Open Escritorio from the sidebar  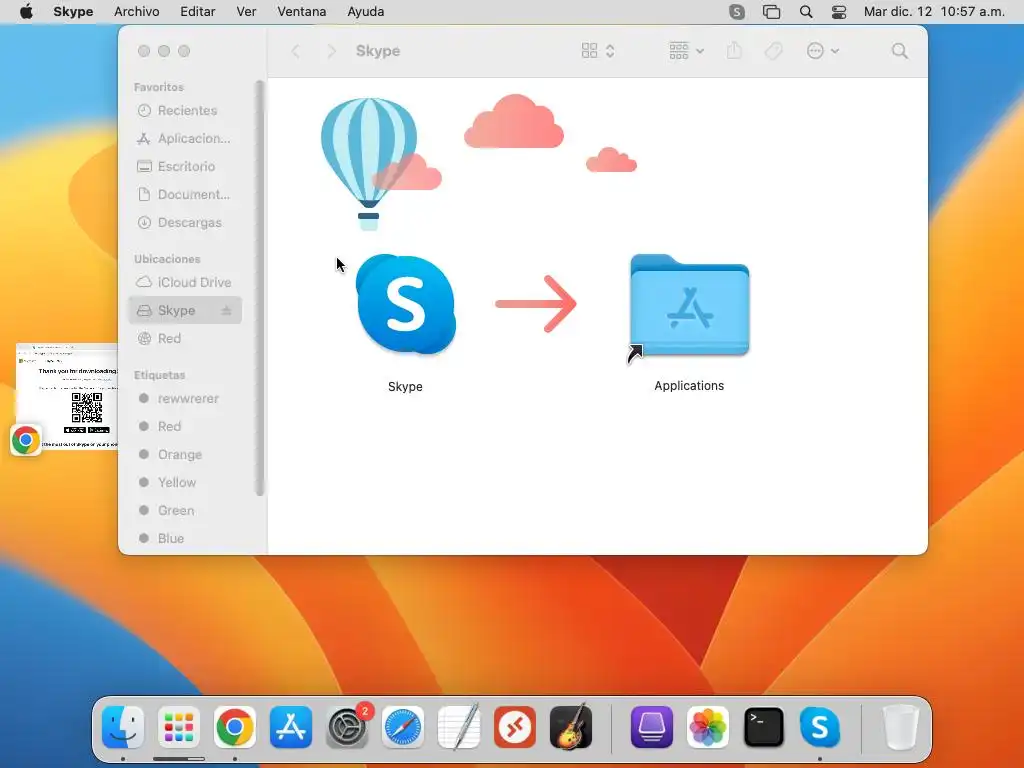coord(185,167)
